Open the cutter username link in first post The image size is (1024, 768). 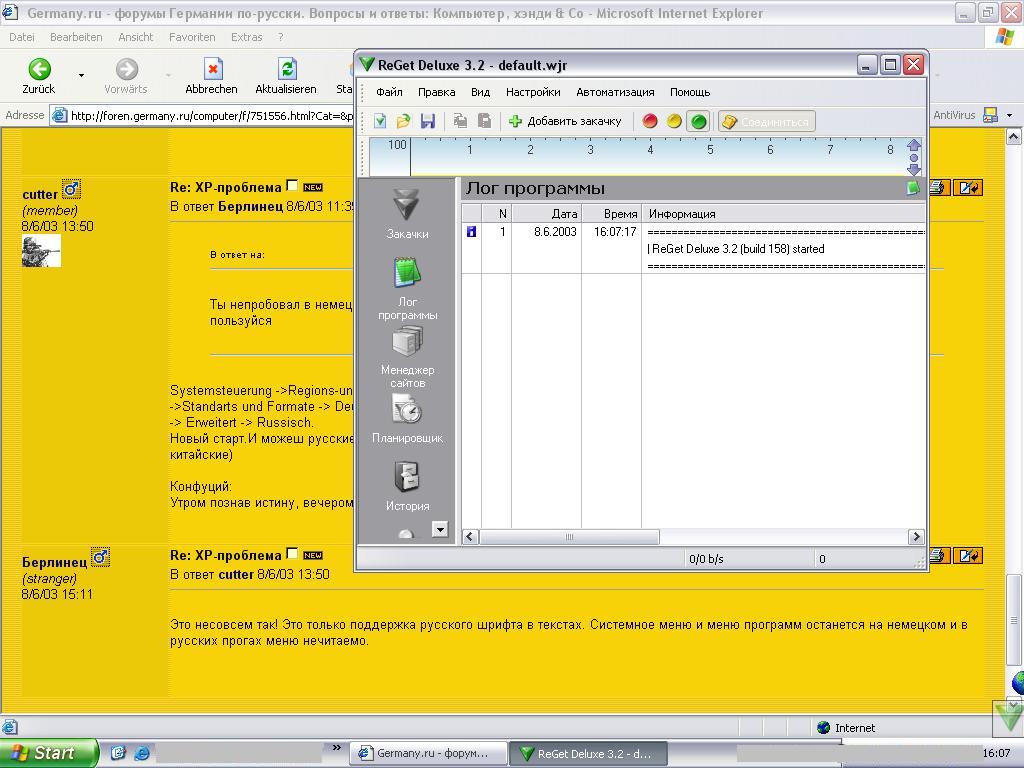pyautogui.click(x=40, y=194)
